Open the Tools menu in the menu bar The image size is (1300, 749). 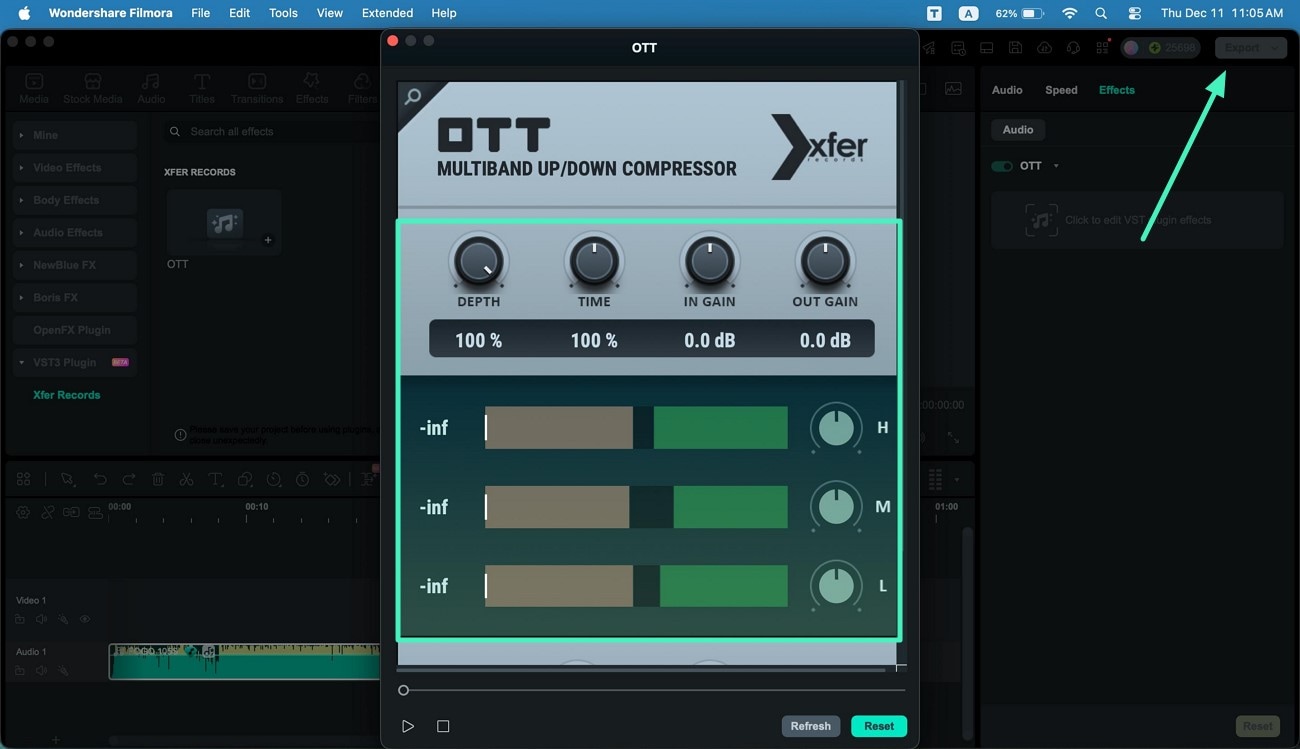[x=282, y=13]
